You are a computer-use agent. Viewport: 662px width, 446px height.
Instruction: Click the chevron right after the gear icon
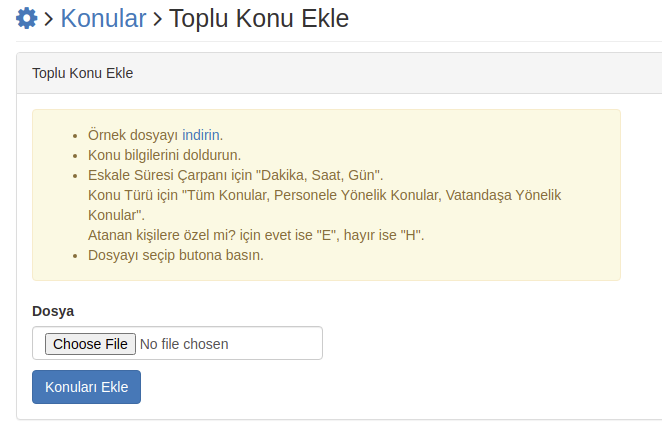(x=49, y=19)
